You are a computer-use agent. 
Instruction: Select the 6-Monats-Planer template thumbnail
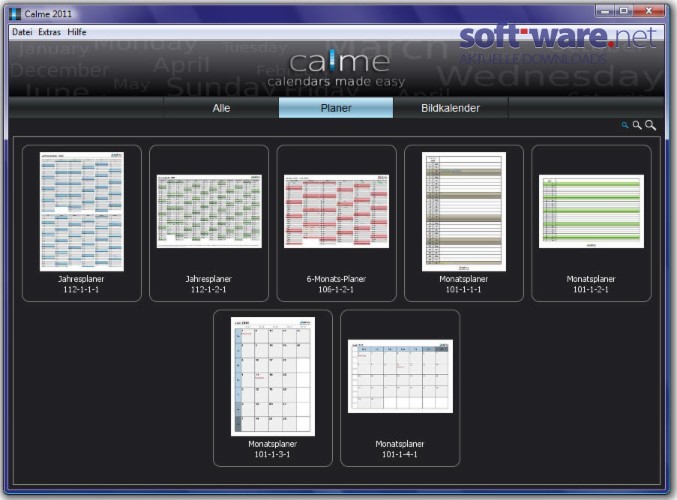[336, 211]
